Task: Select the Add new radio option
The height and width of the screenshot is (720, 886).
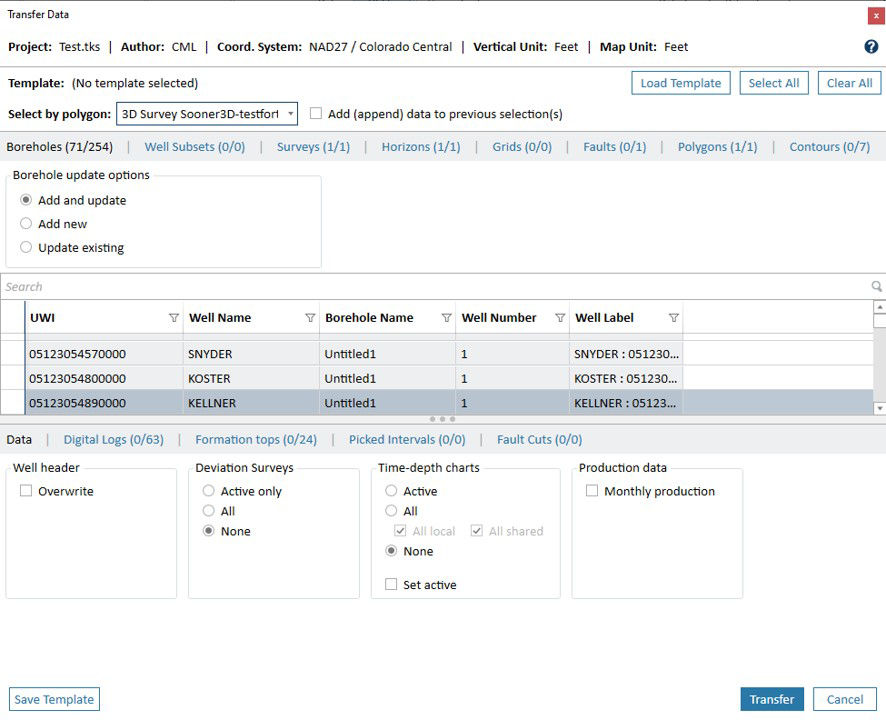Action: (x=26, y=224)
